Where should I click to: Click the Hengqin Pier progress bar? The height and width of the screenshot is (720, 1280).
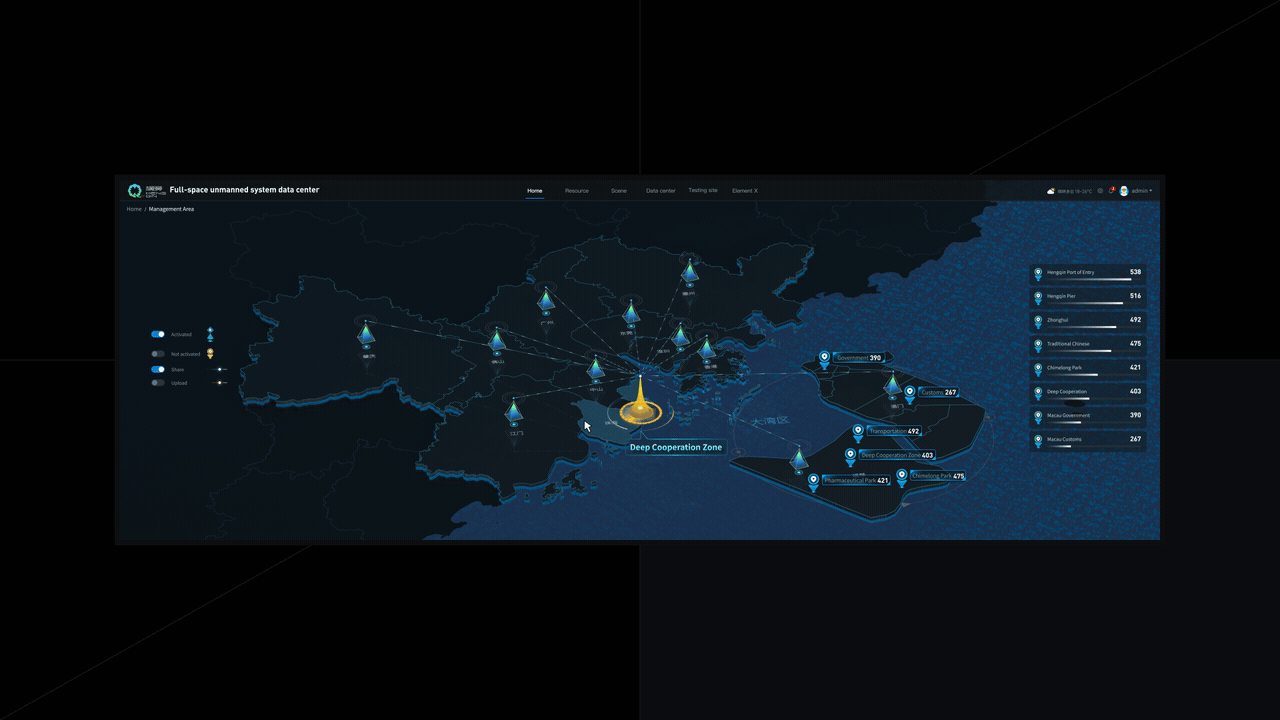point(1094,303)
